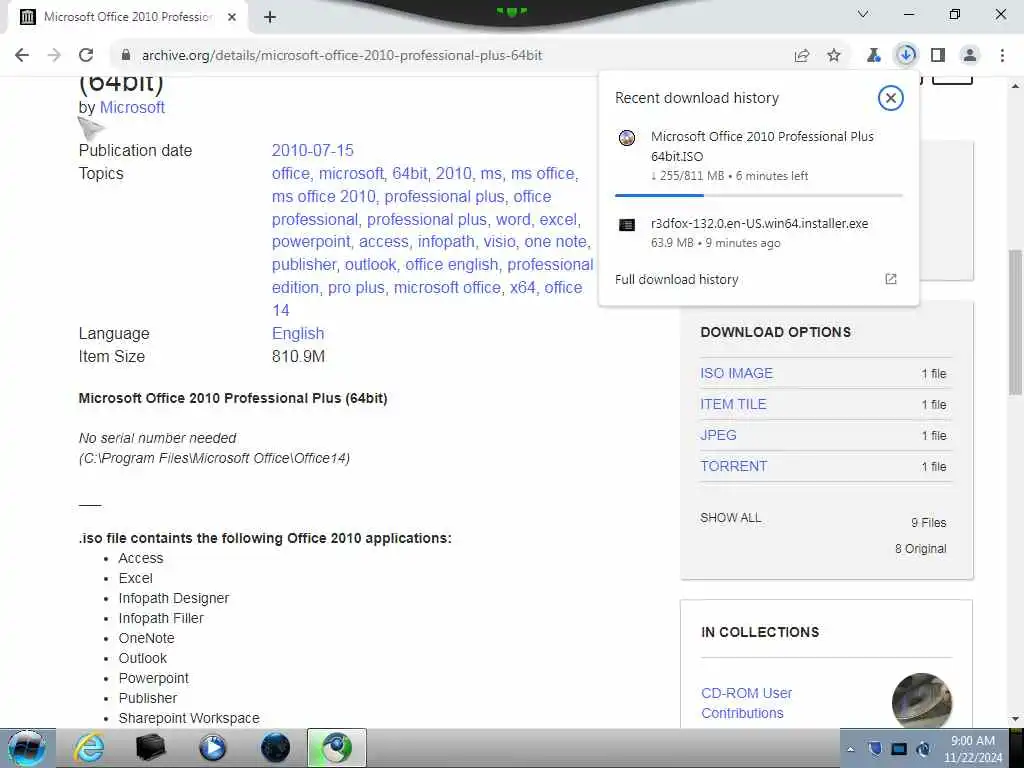Screen dimensions: 1024x768
Task: Download the ISO IMAGE option
Action: point(736,373)
